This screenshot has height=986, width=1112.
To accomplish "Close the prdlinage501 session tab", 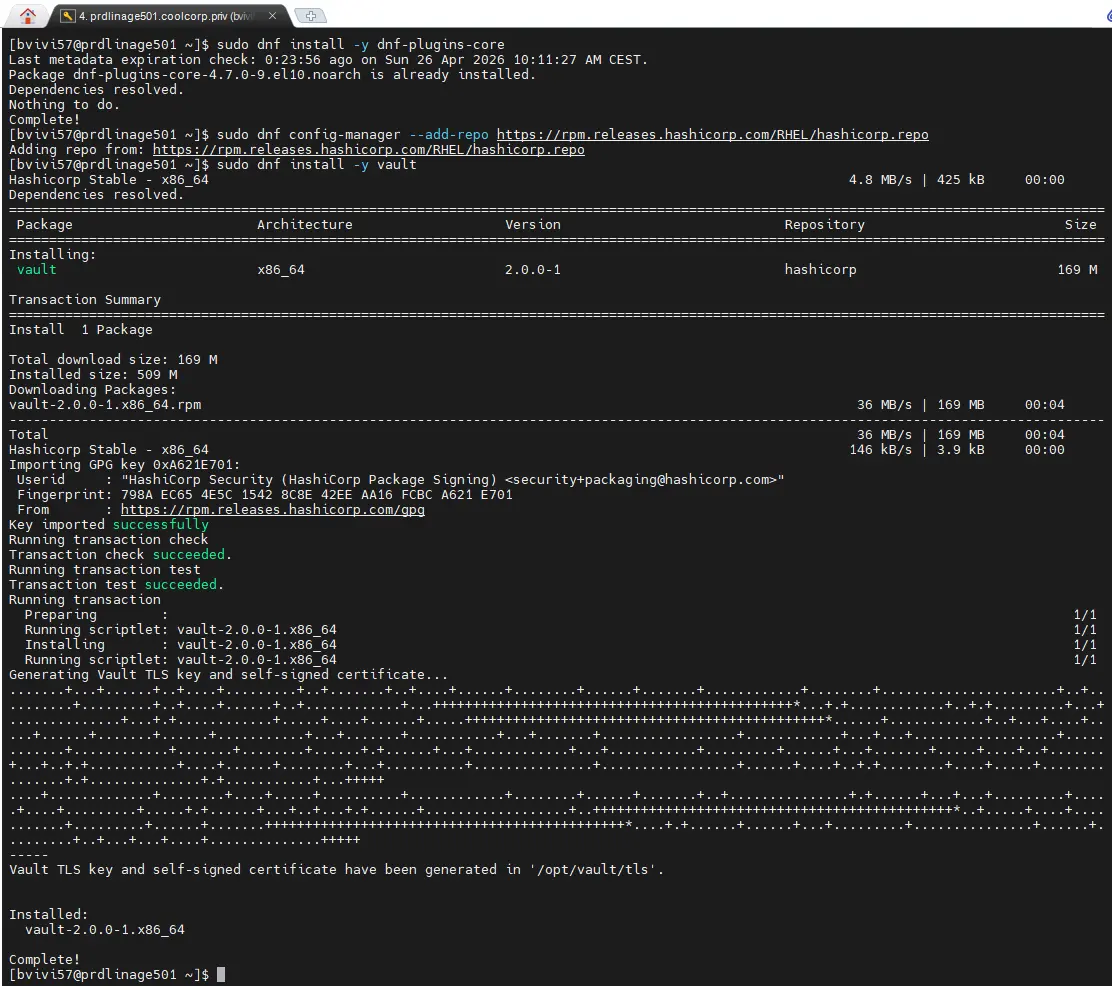I will pos(272,16).
